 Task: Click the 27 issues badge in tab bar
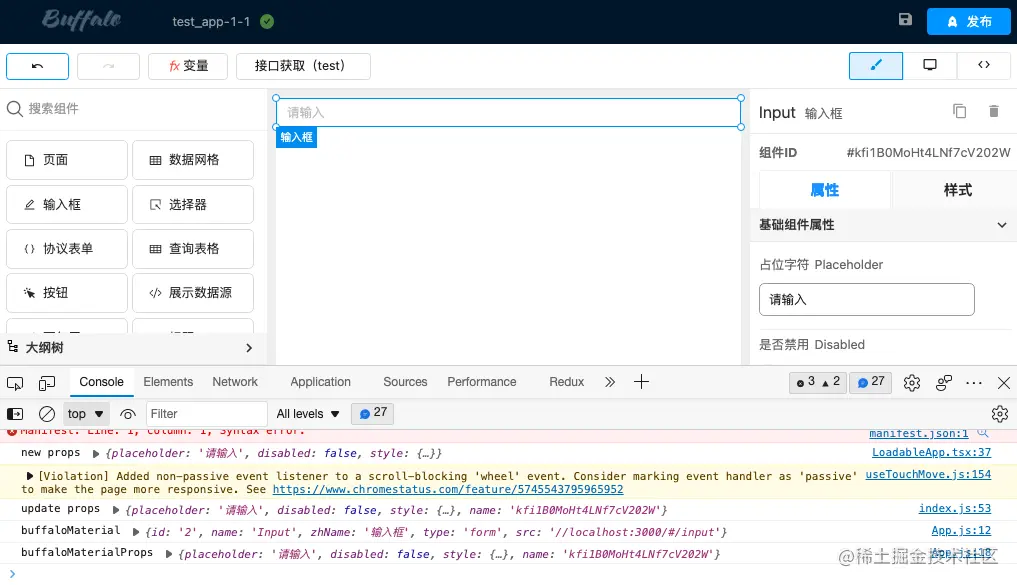pos(870,383)
